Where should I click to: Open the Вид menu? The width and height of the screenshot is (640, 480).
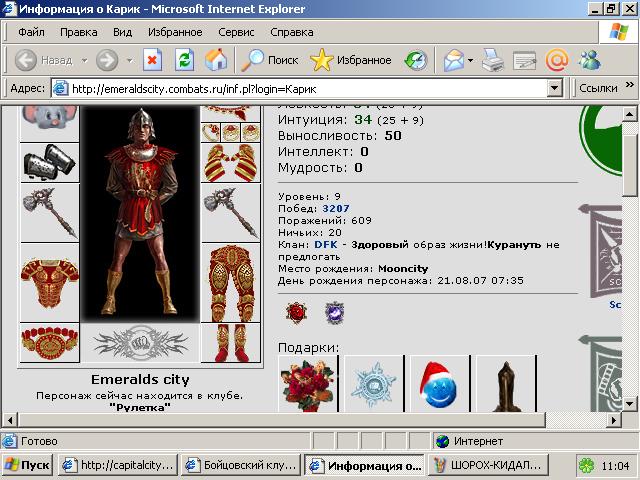(122, 32)
